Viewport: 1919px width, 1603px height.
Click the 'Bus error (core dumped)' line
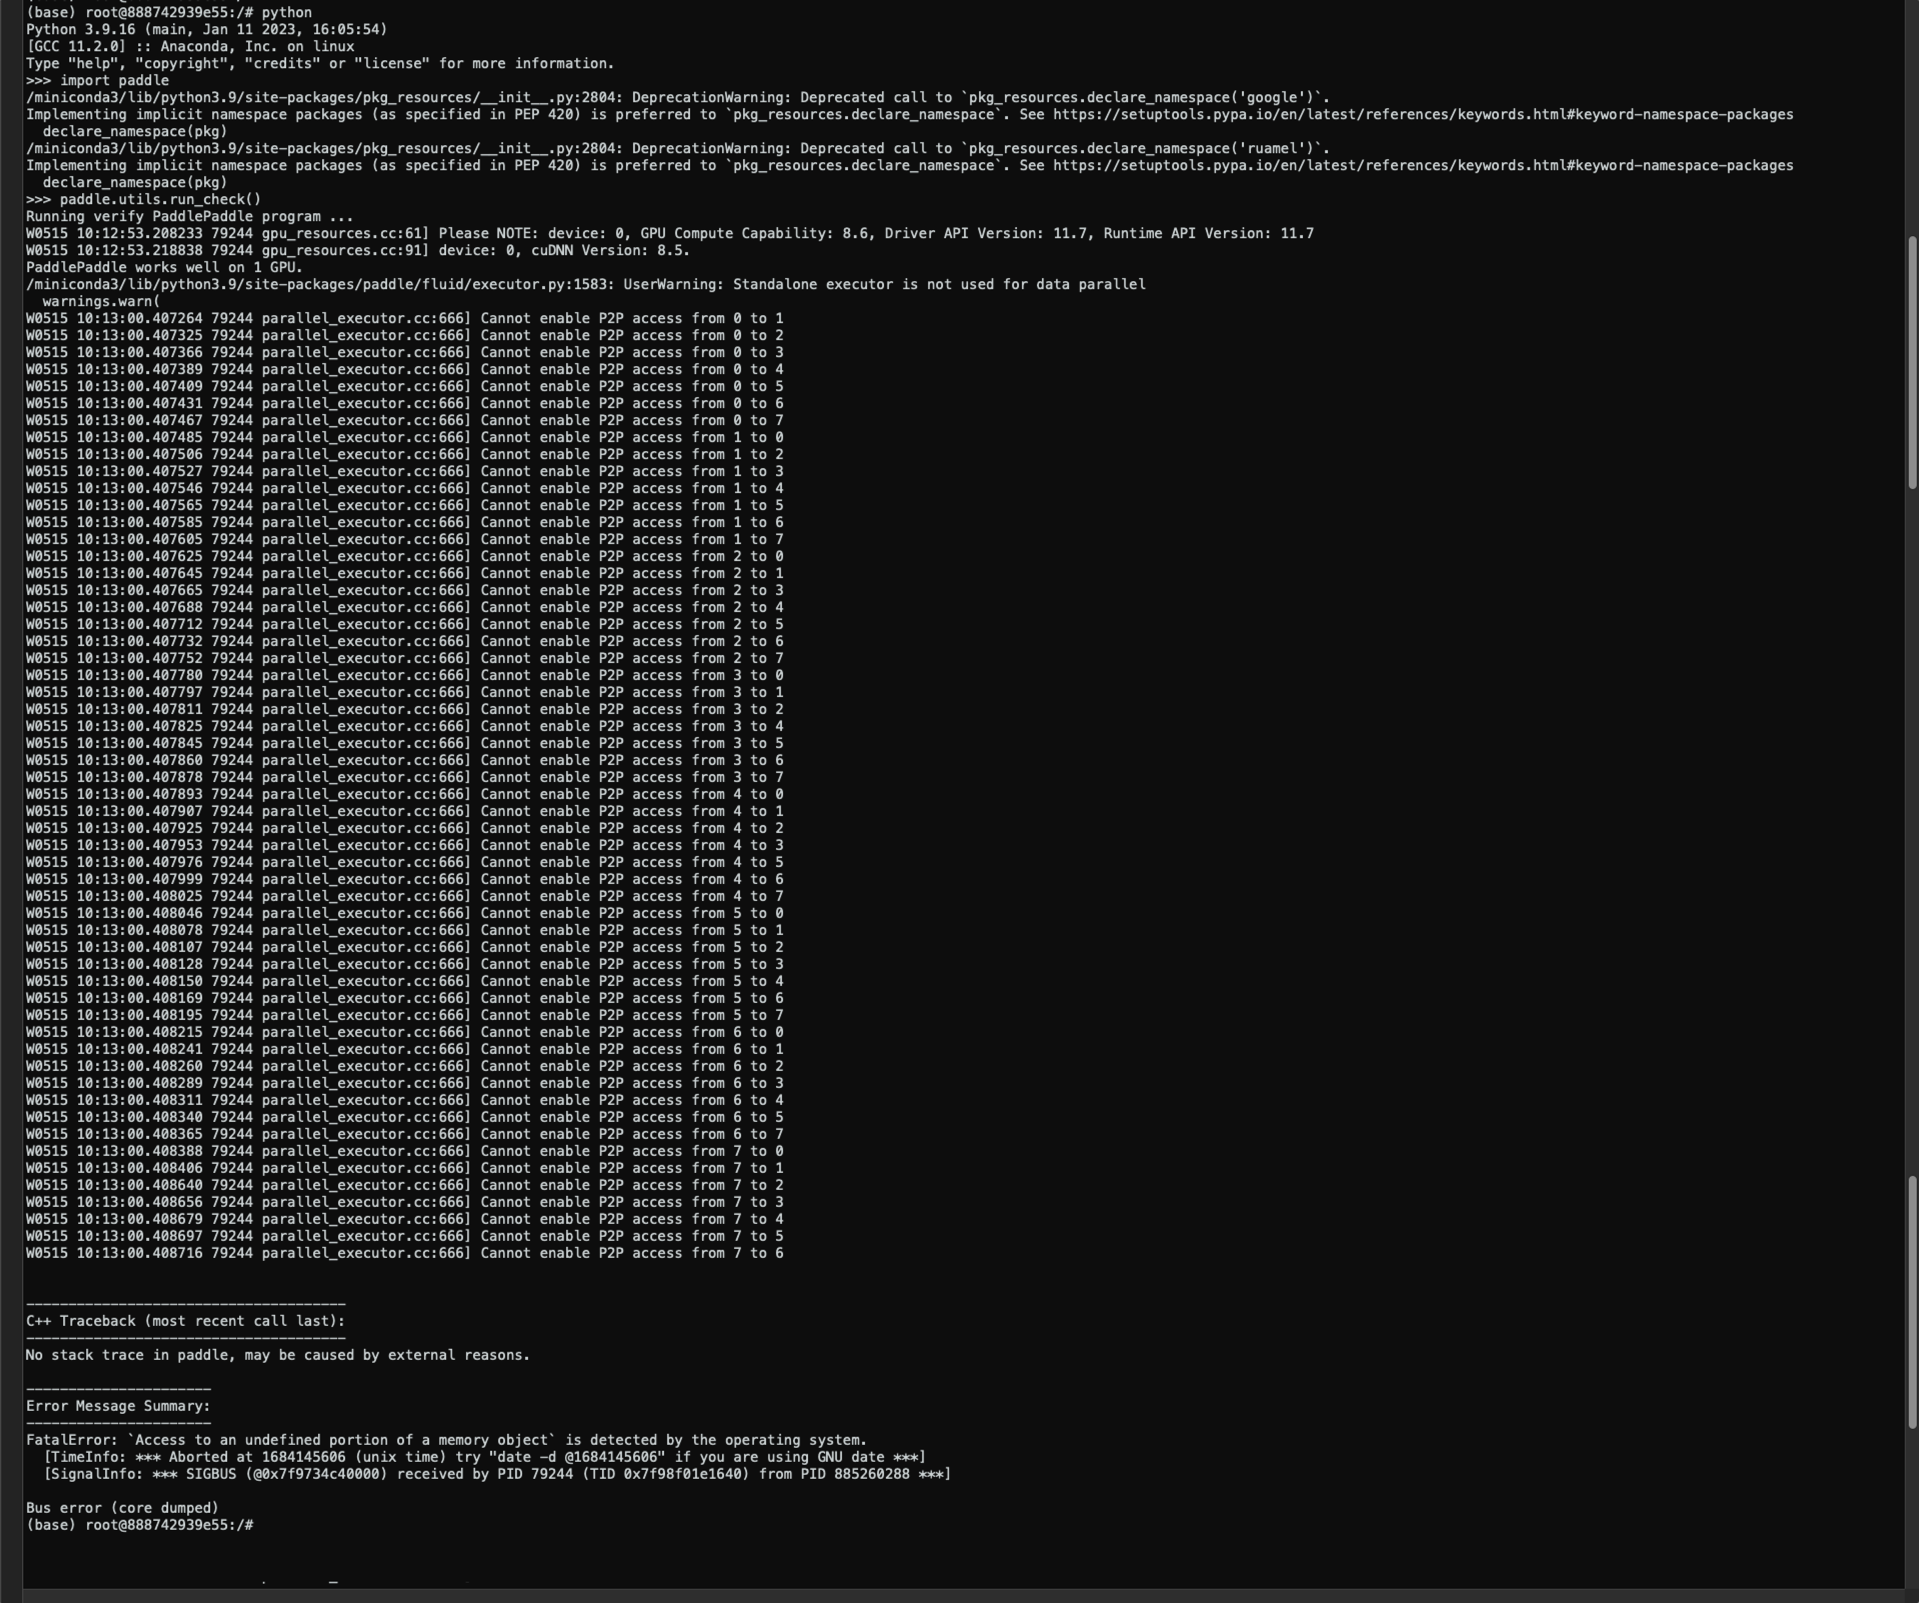122,1508
